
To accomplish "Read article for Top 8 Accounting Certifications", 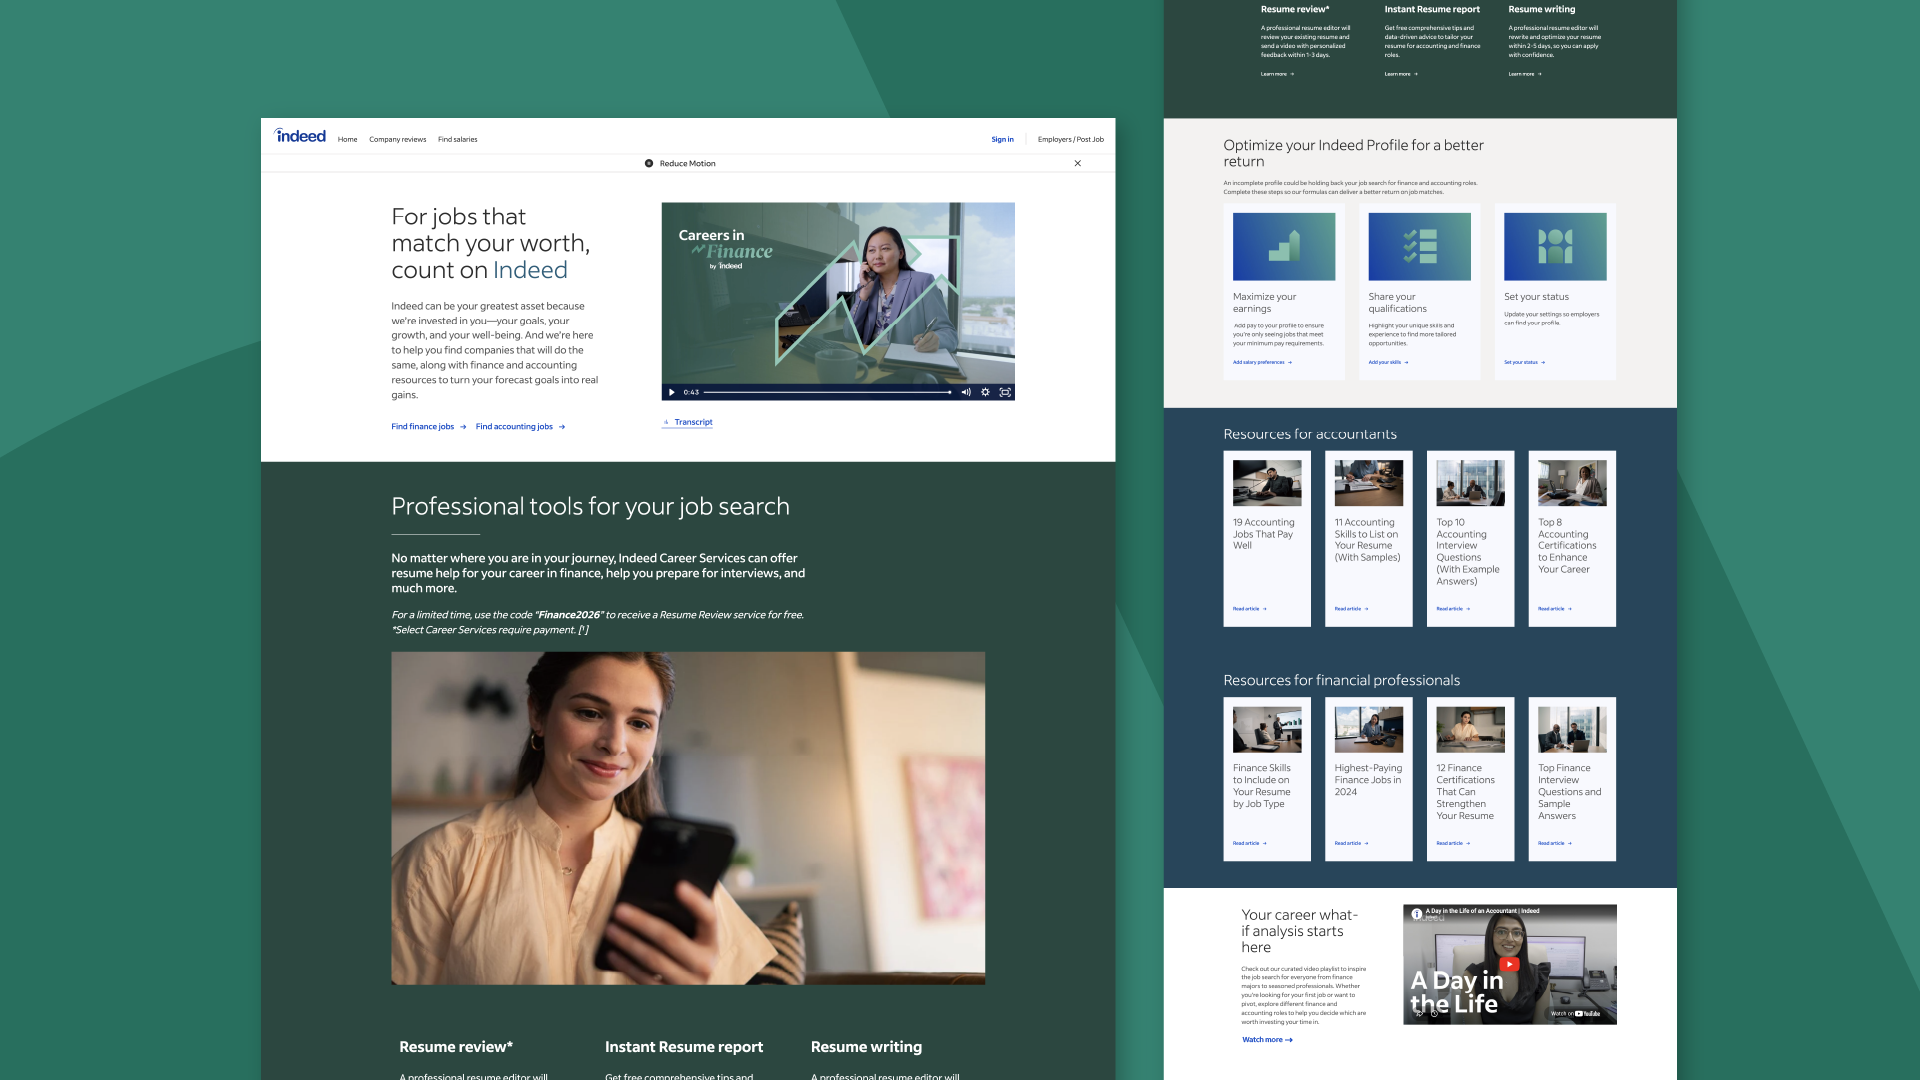I will point(1555,608).
